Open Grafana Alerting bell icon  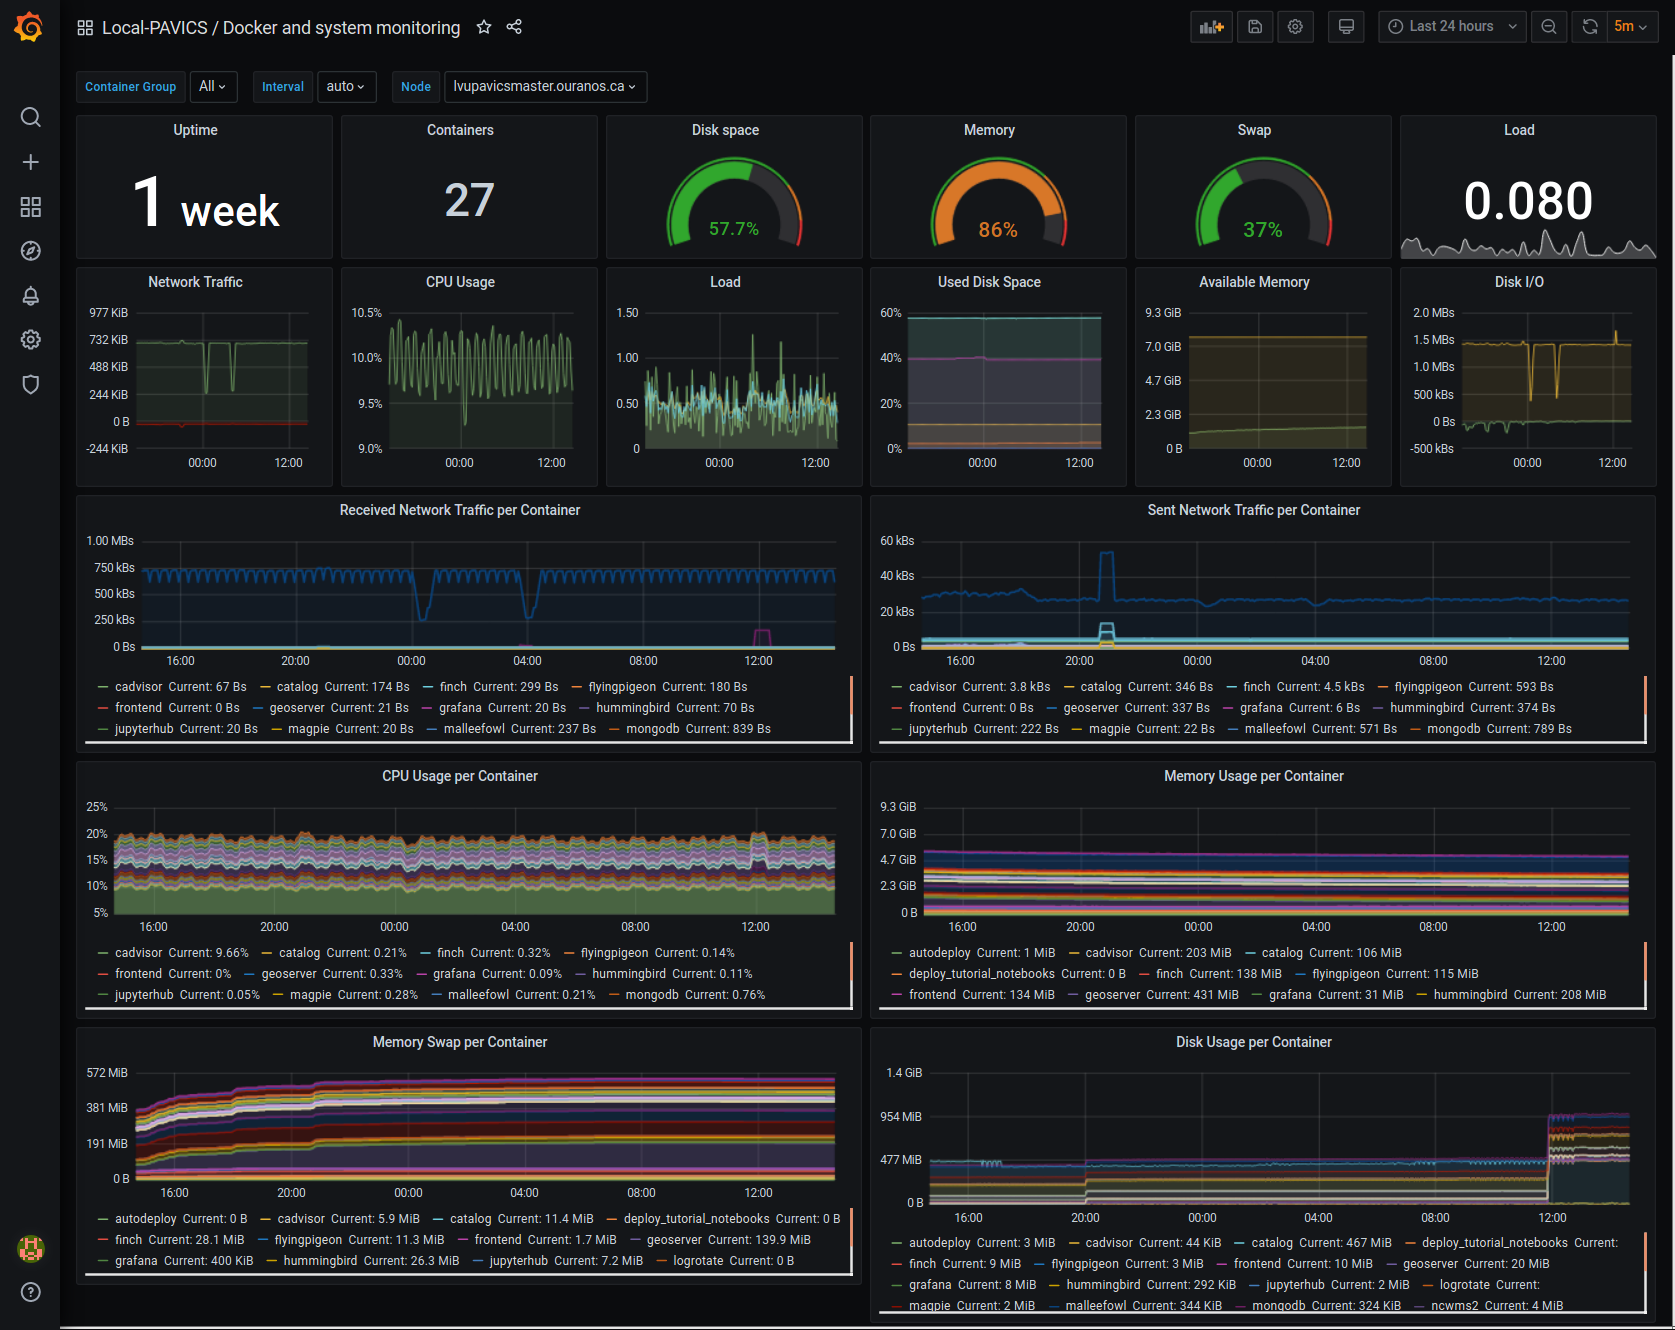[x=30, y=295]
